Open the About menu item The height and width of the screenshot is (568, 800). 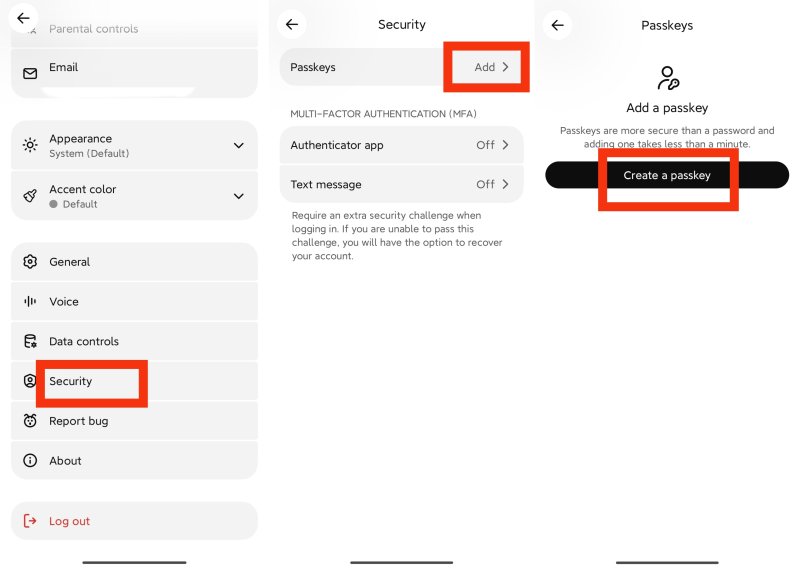134,460
